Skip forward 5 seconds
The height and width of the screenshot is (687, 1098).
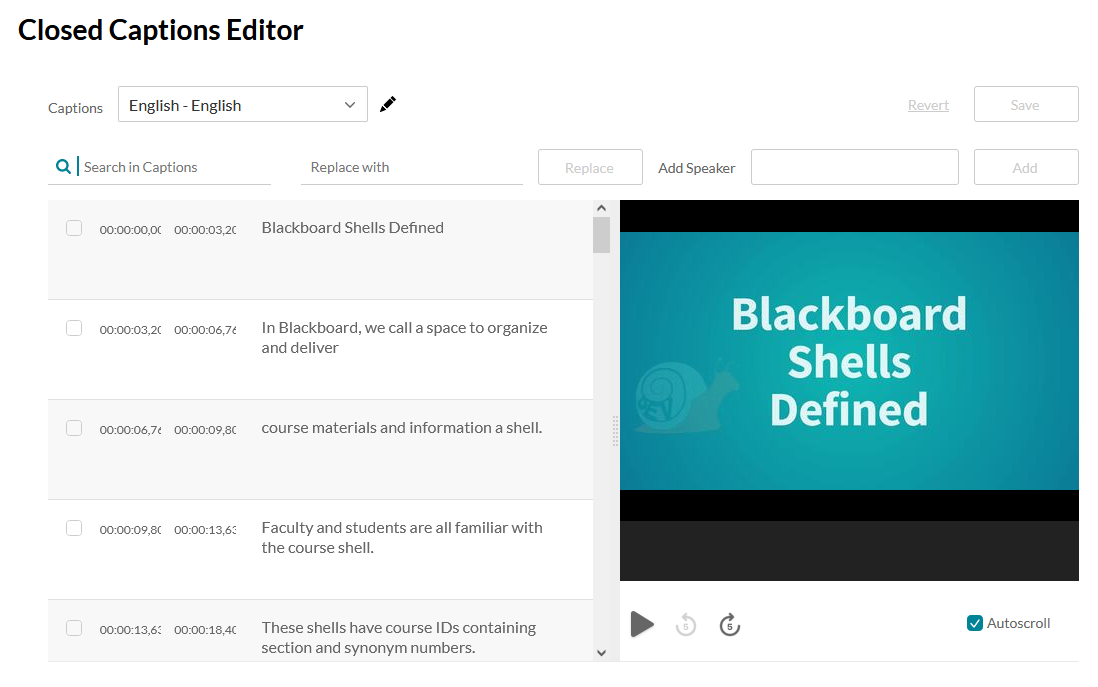[730, 624]
